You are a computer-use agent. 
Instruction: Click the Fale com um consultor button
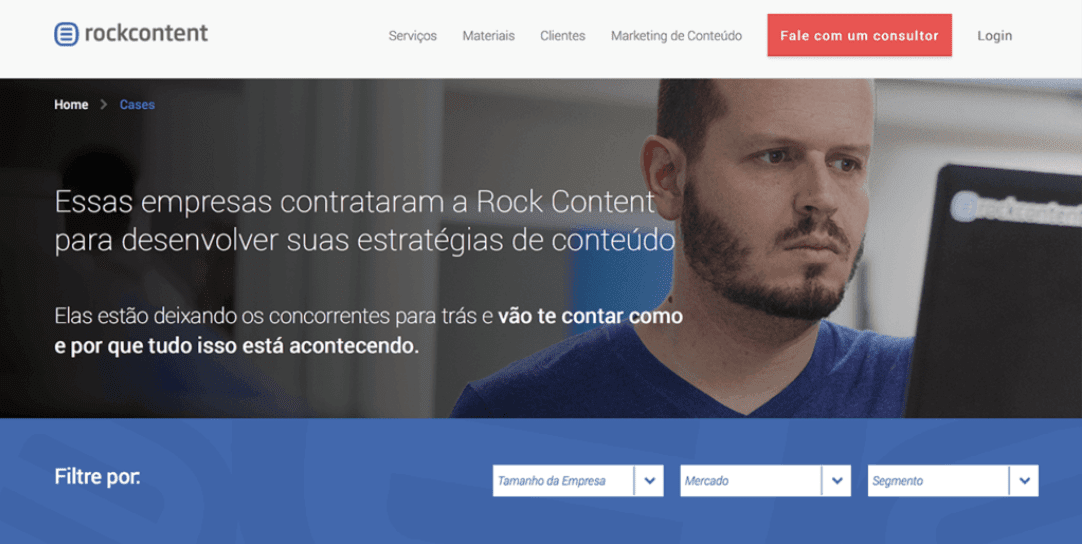859,35
